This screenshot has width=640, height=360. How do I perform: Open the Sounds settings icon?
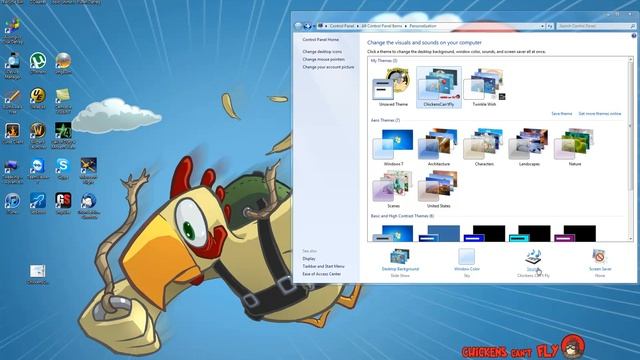coord(533,257)
